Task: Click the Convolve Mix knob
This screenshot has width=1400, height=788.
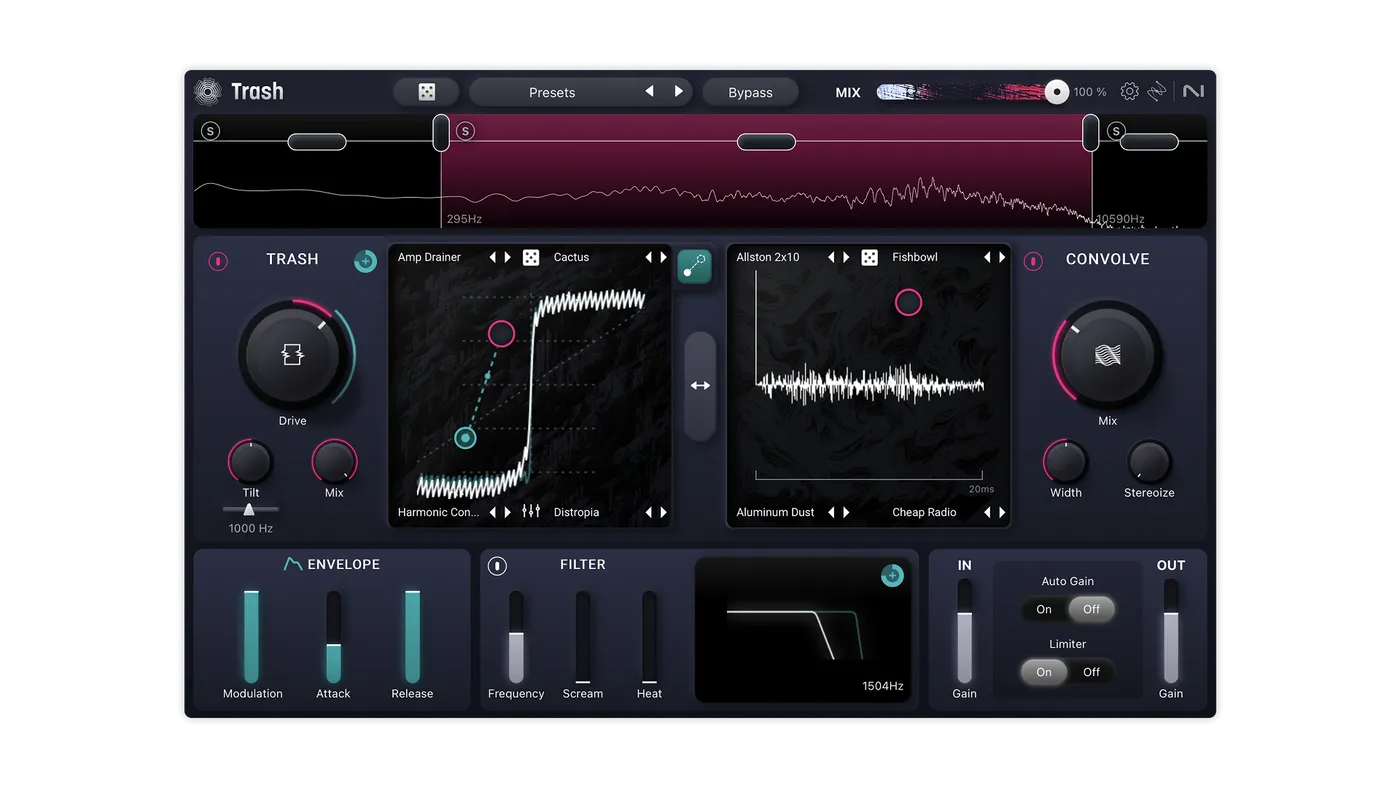Action: pyautogui.click(x=1108, y=355)
